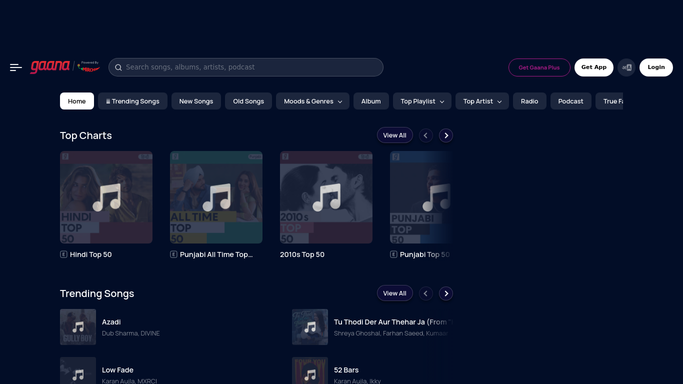This screenshot has height=384, width=683.
Task: Open the Trending Songs tab
Action: pyautogui.click(x=132, y=101)
